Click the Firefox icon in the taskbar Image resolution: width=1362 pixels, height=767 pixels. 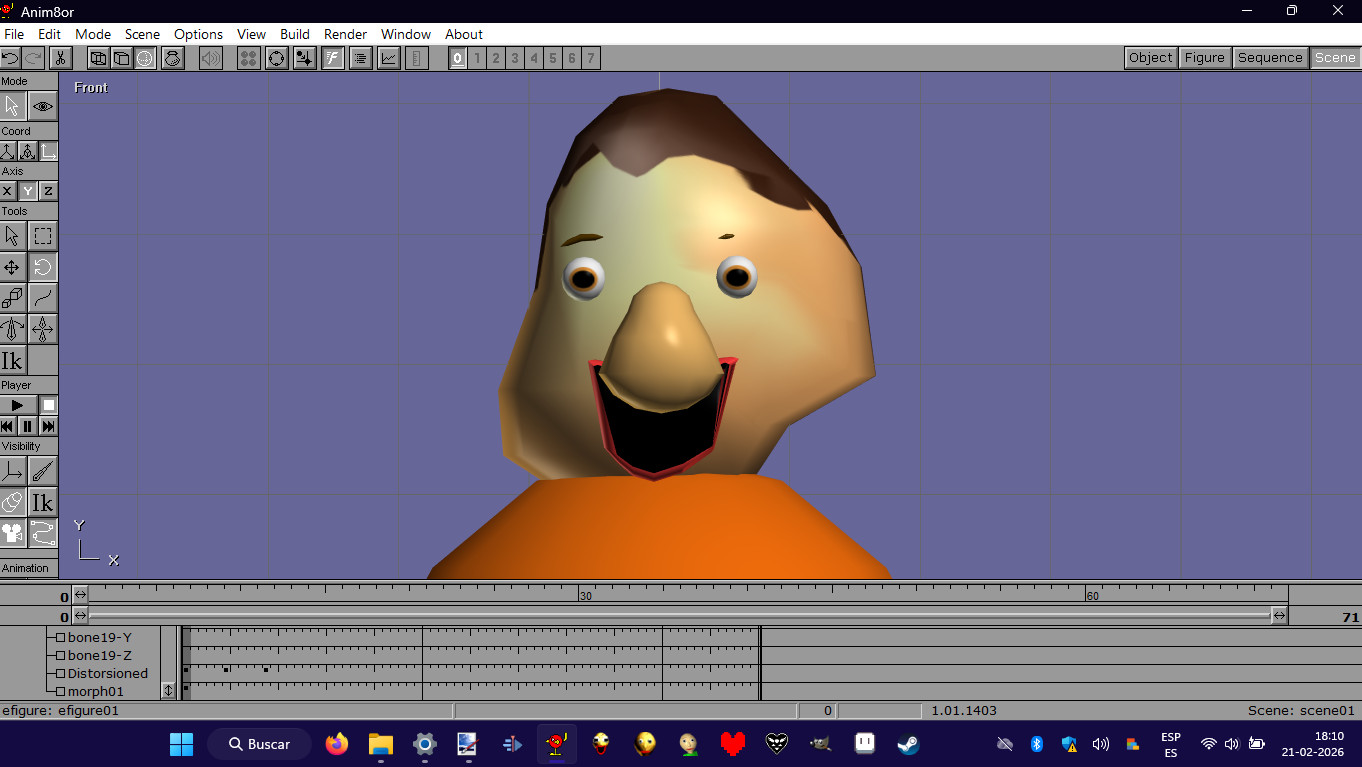(337, 744)
